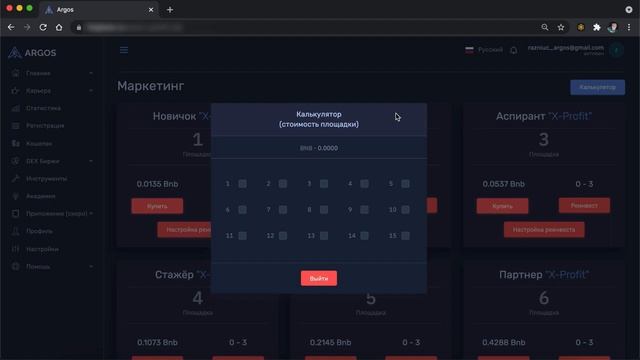Click the BNB - 0.0000 total value
The height and width of the screenshot is (360, 640).
tap(319, 148)
